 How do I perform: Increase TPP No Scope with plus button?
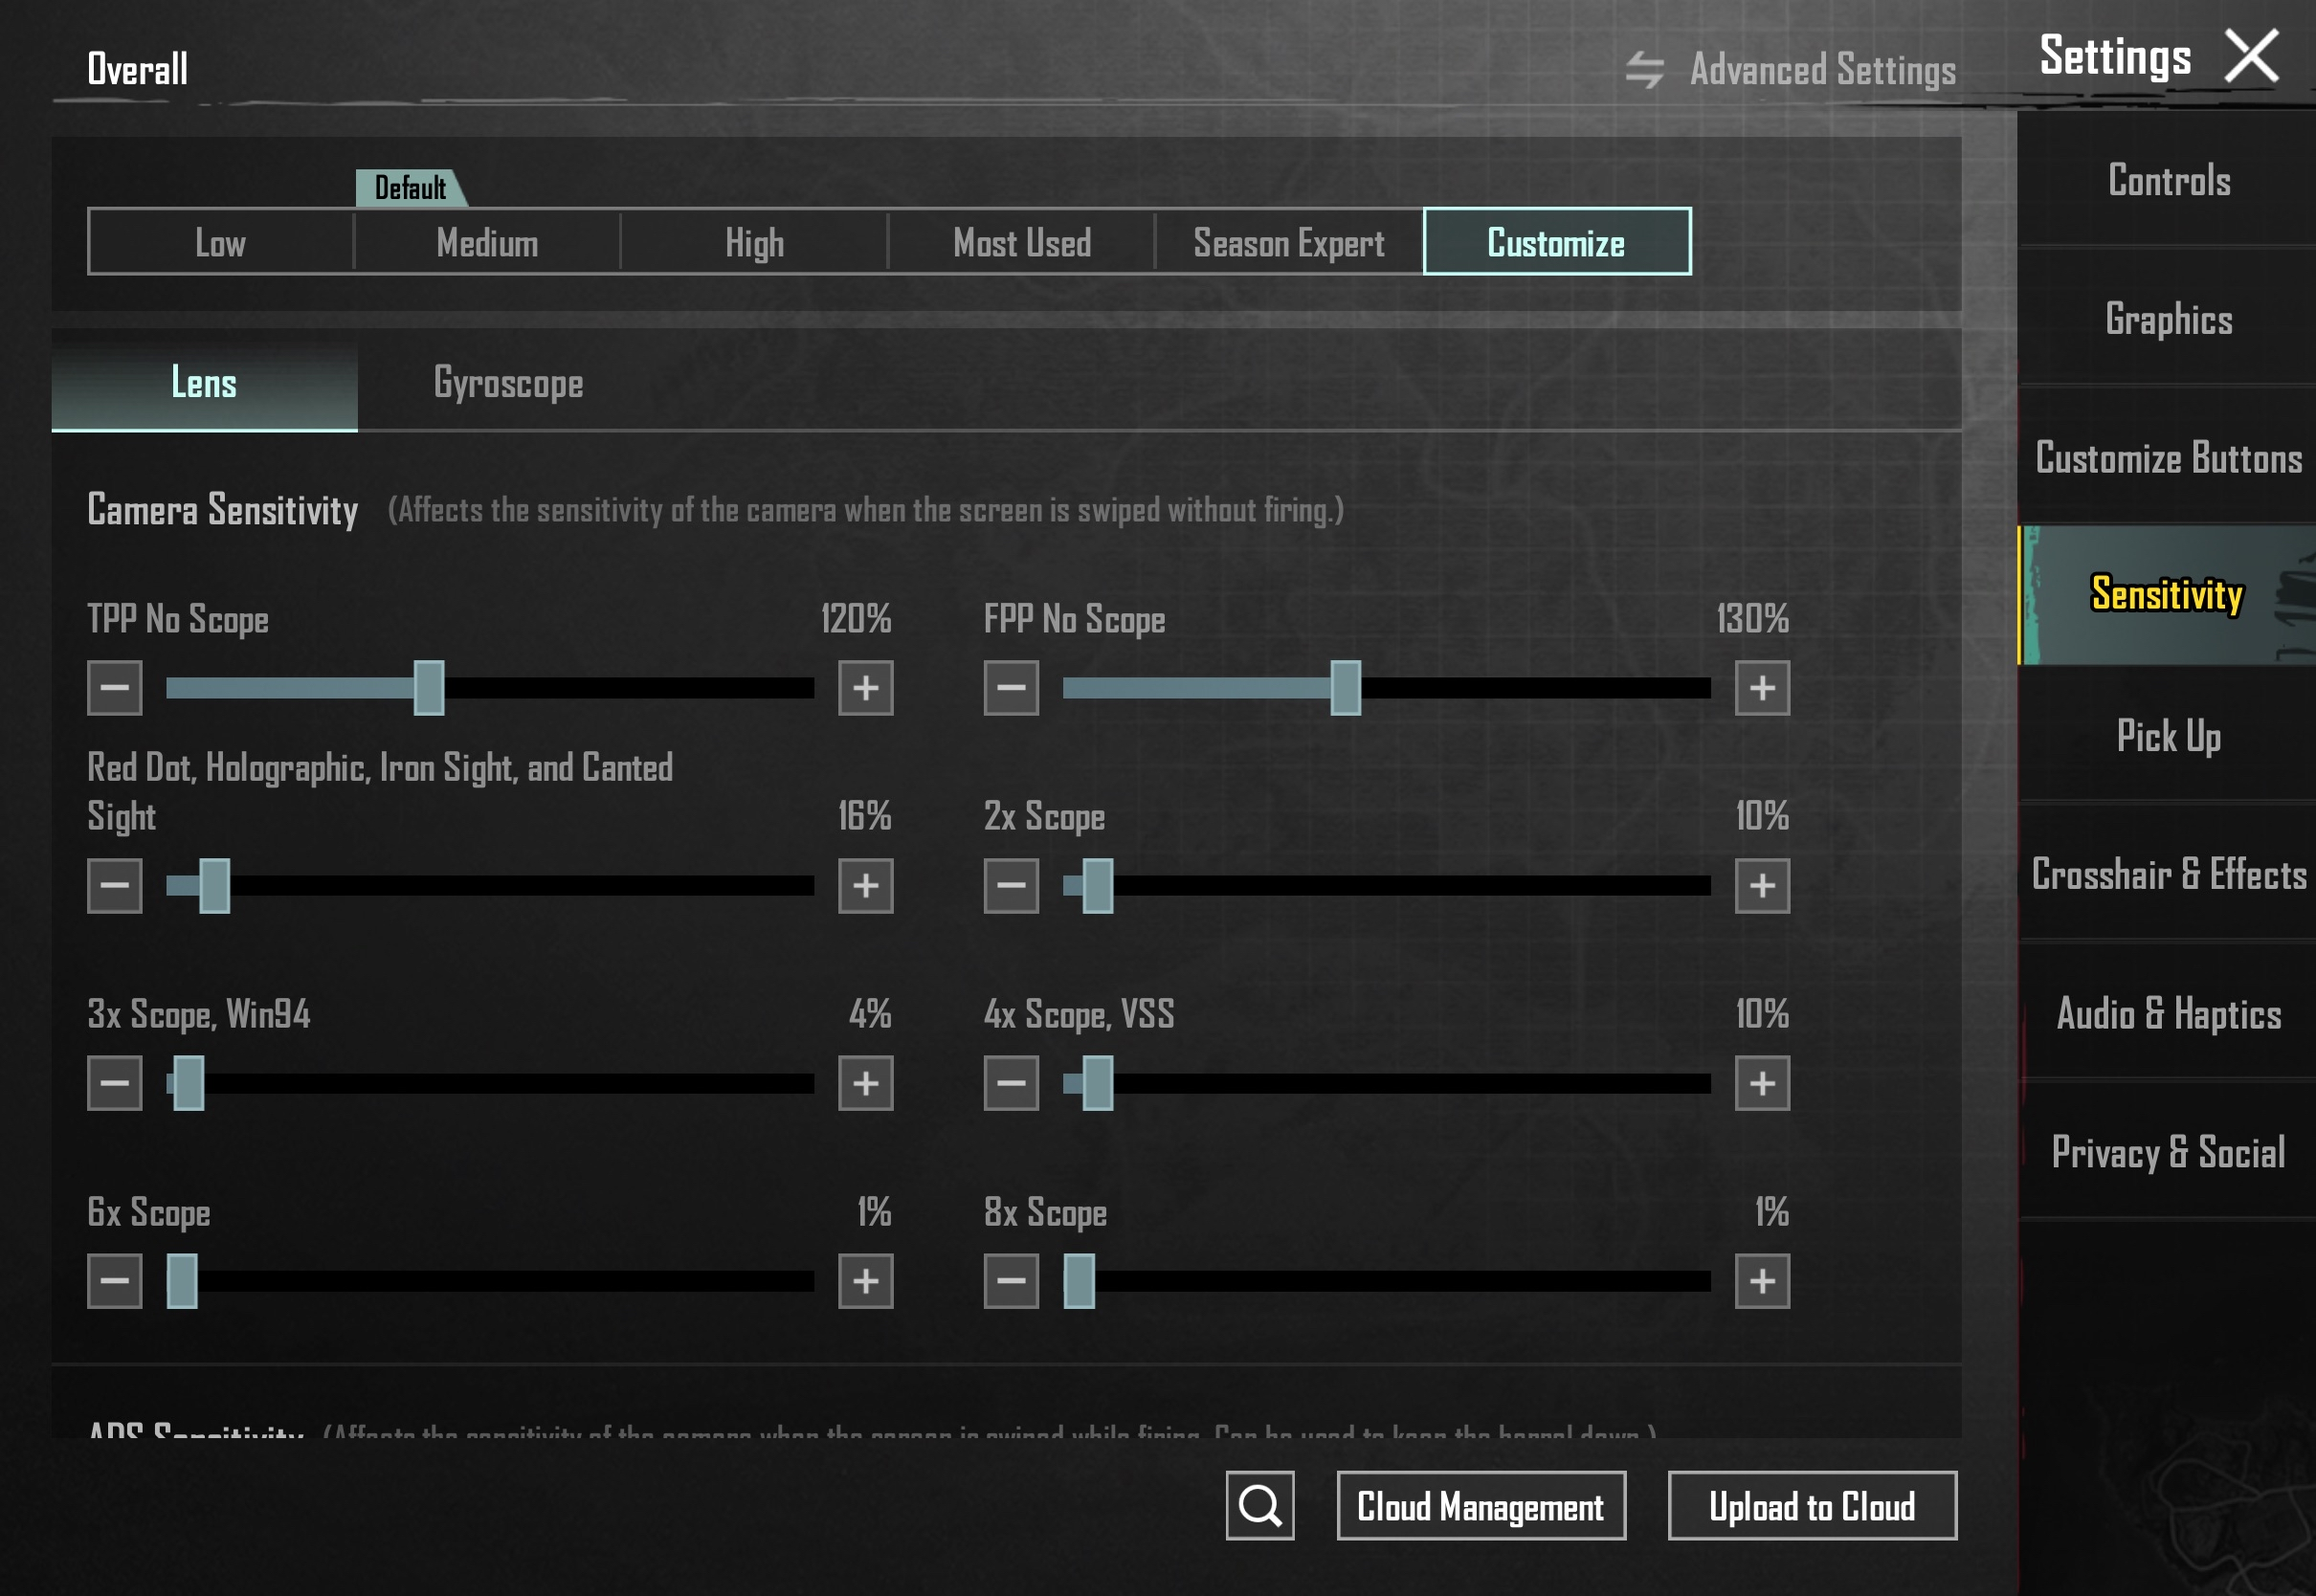pyautogui.click(x=865, y=687)
